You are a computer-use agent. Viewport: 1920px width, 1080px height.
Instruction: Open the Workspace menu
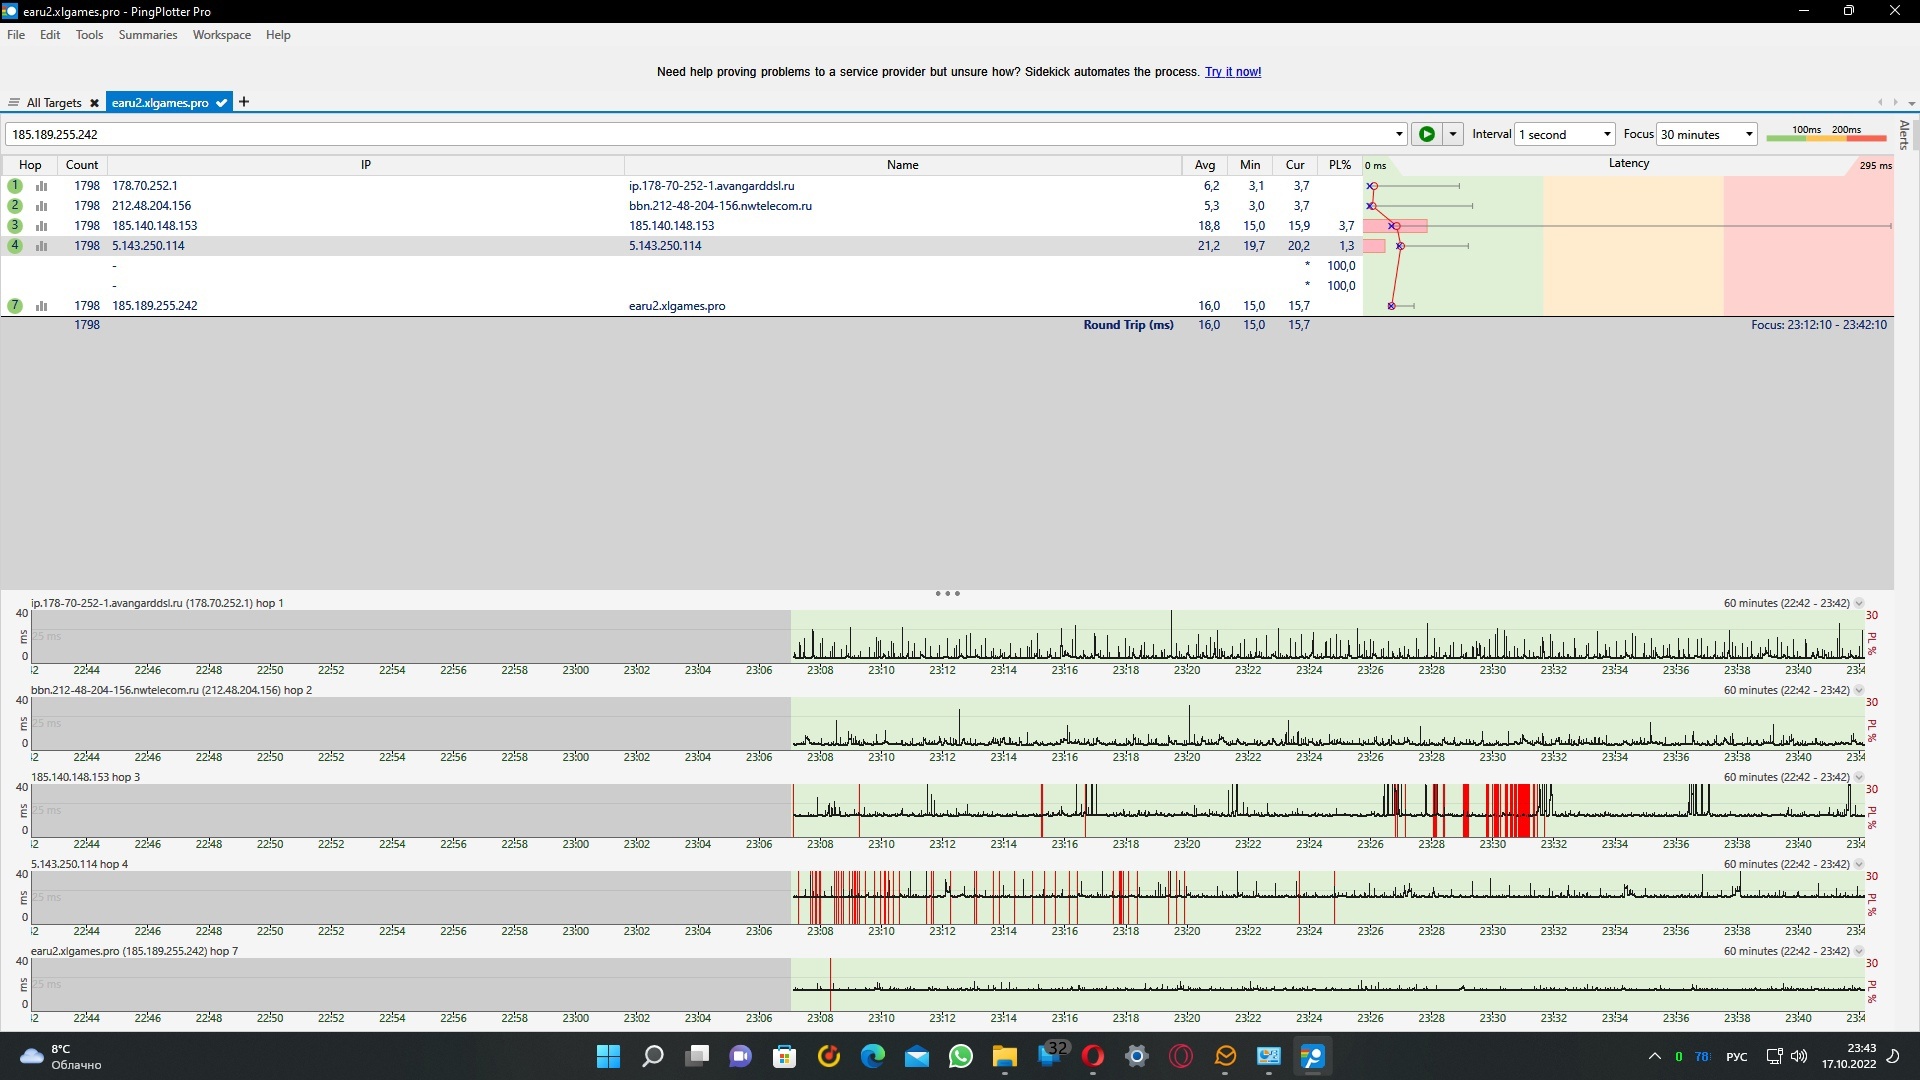coord(222,35)
